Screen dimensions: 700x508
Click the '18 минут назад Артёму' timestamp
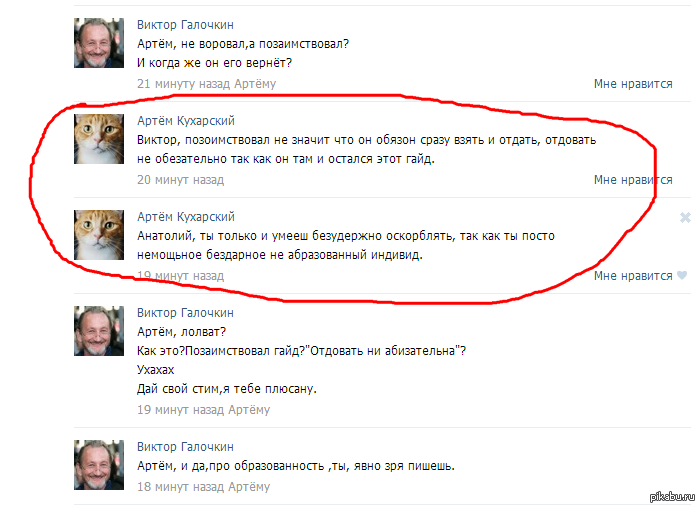204,487
